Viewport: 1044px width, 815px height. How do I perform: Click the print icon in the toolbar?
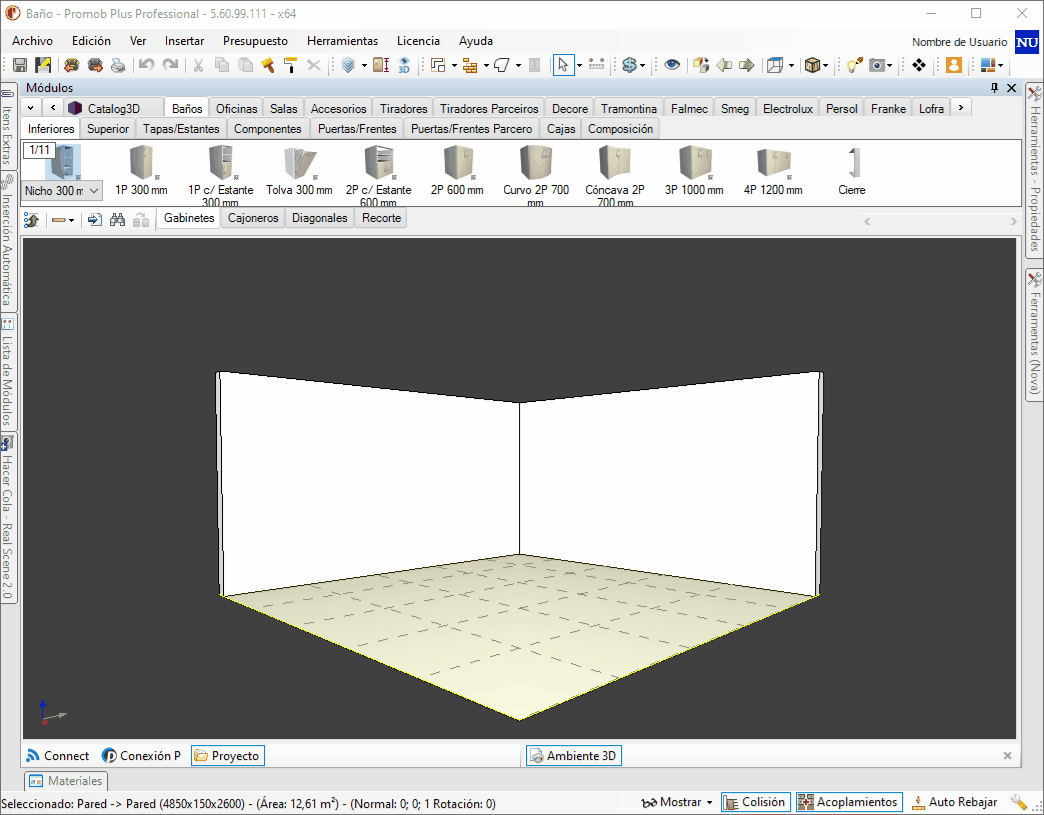click(118, 65)
